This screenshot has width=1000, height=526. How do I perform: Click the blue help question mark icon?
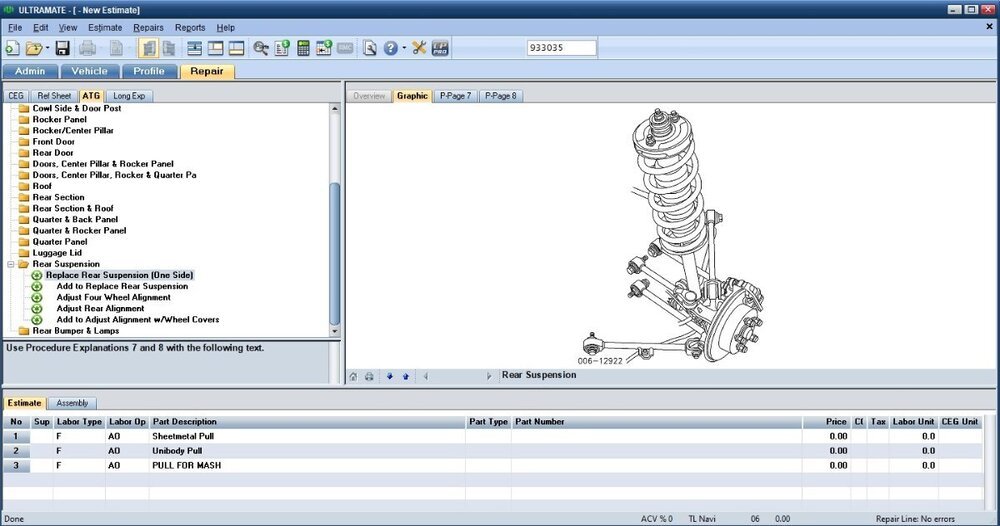click(390, 48)
